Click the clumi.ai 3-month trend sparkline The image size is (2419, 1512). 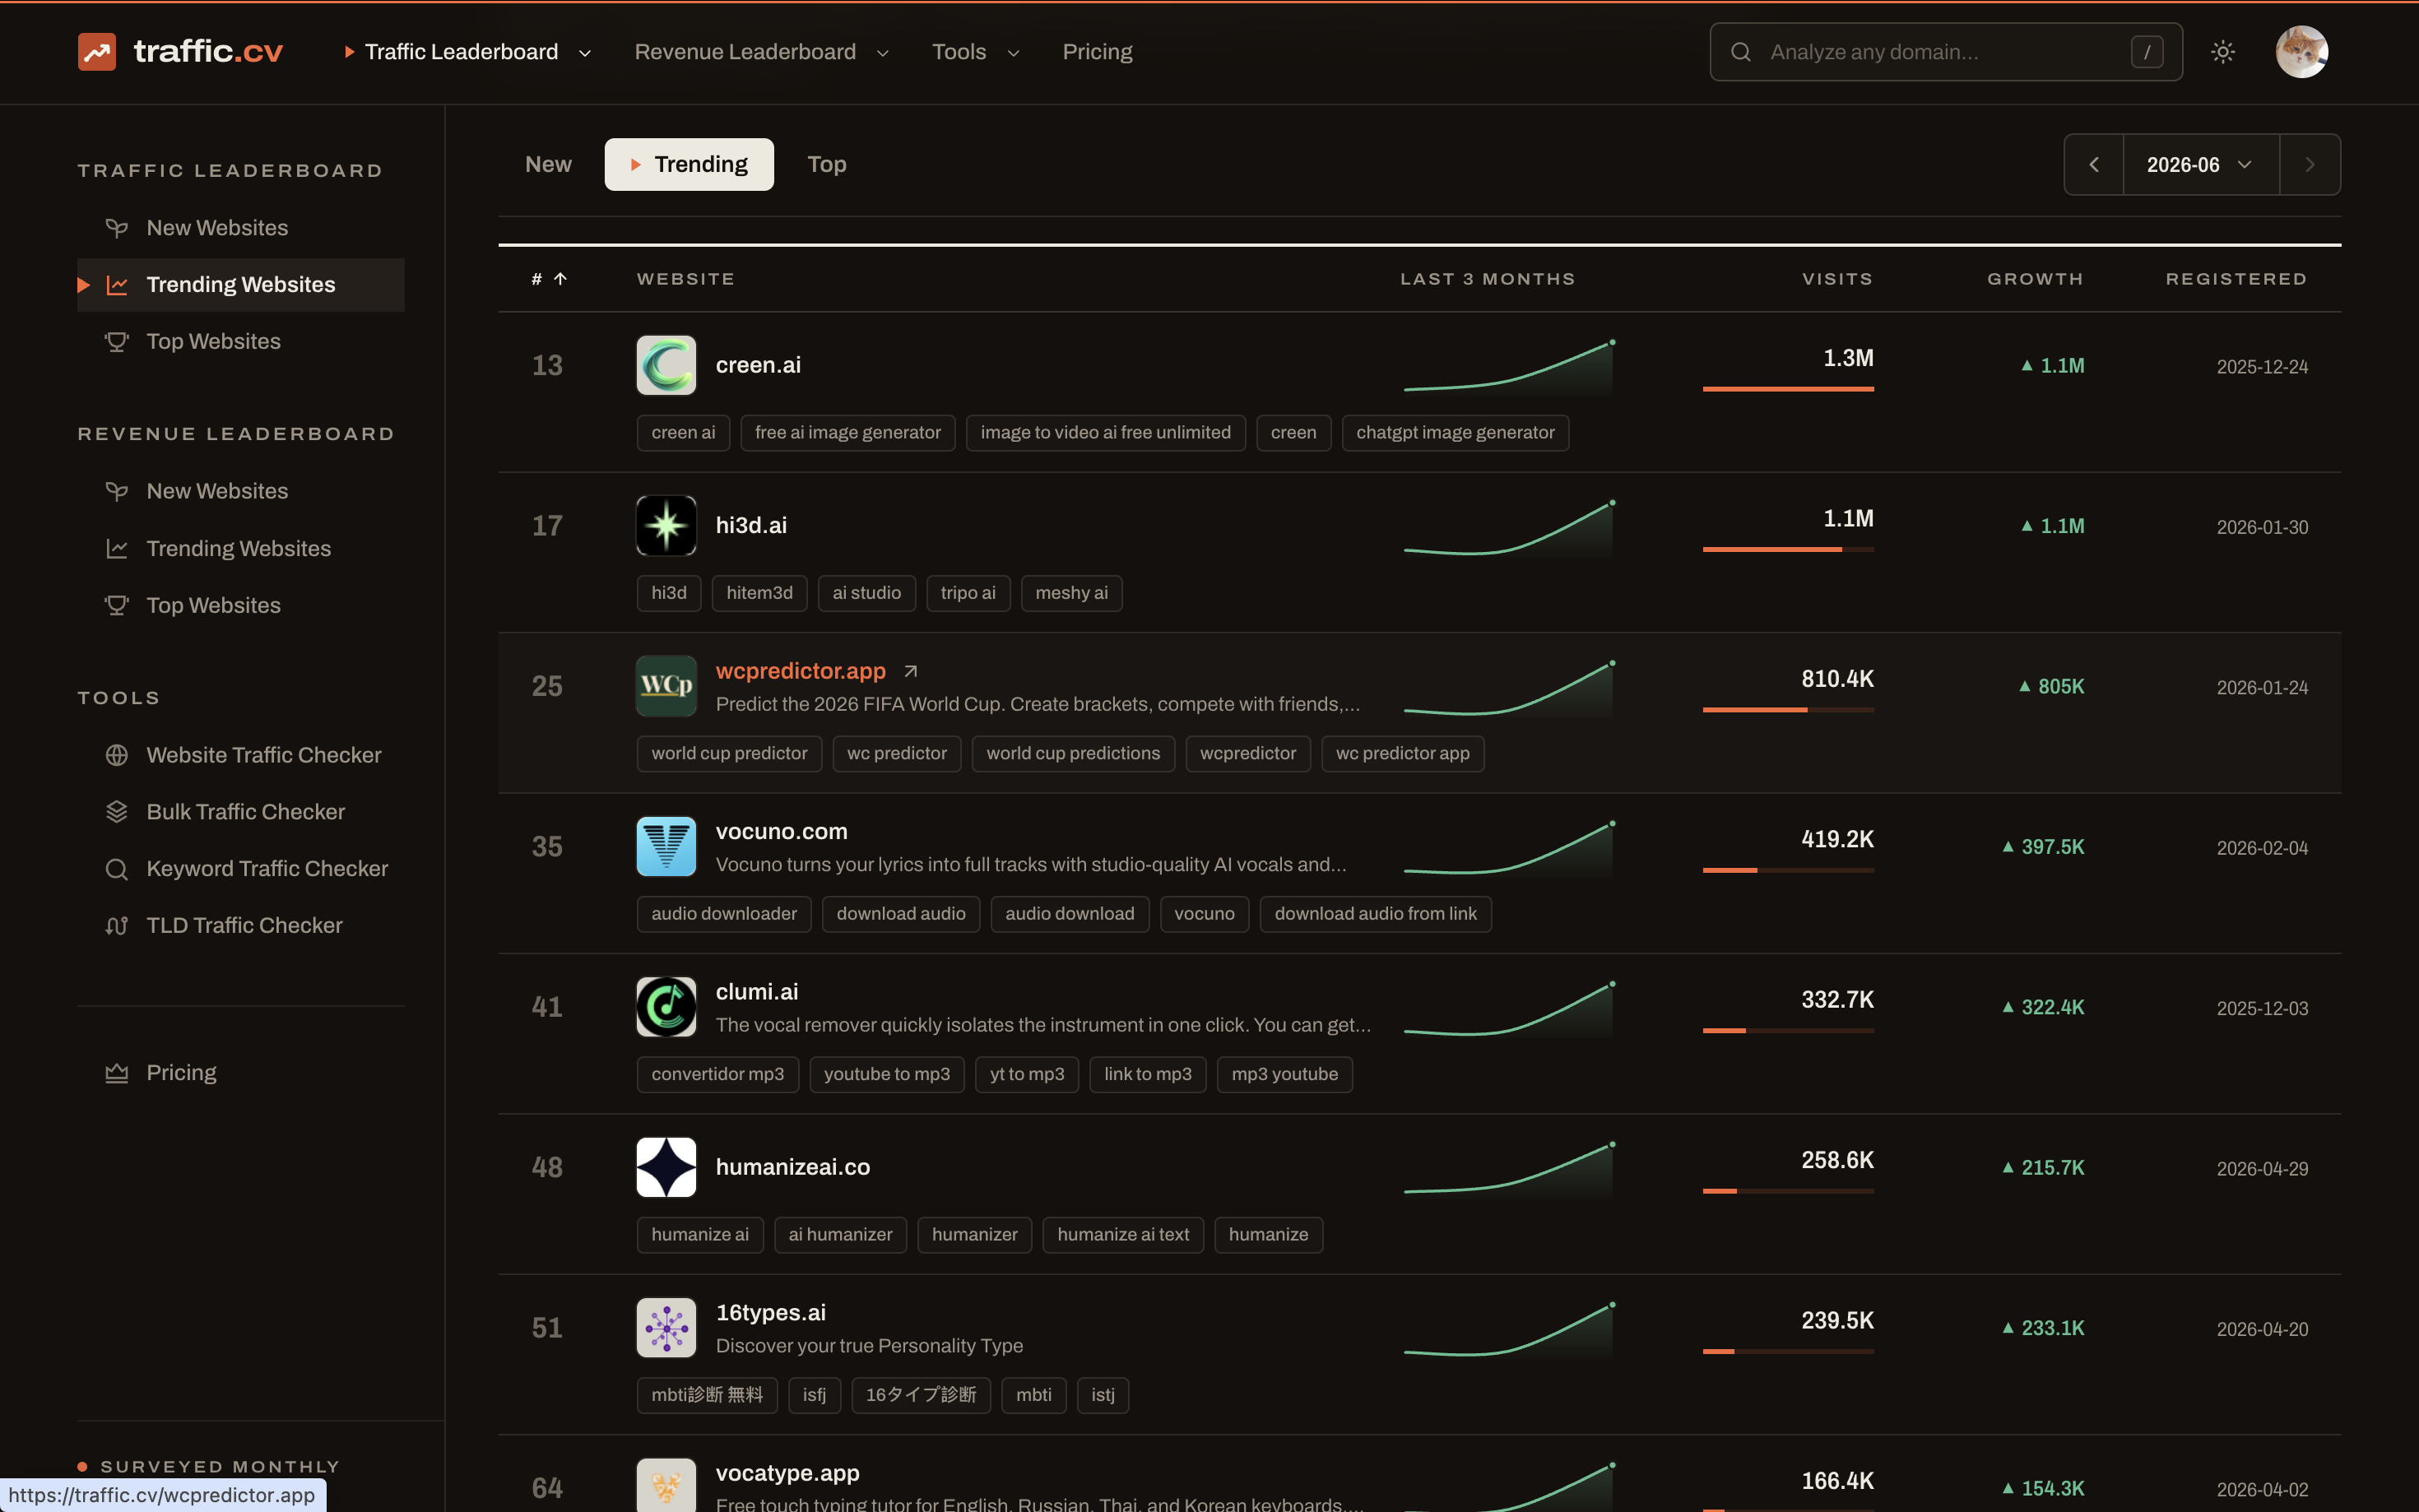point(1509,1008)
